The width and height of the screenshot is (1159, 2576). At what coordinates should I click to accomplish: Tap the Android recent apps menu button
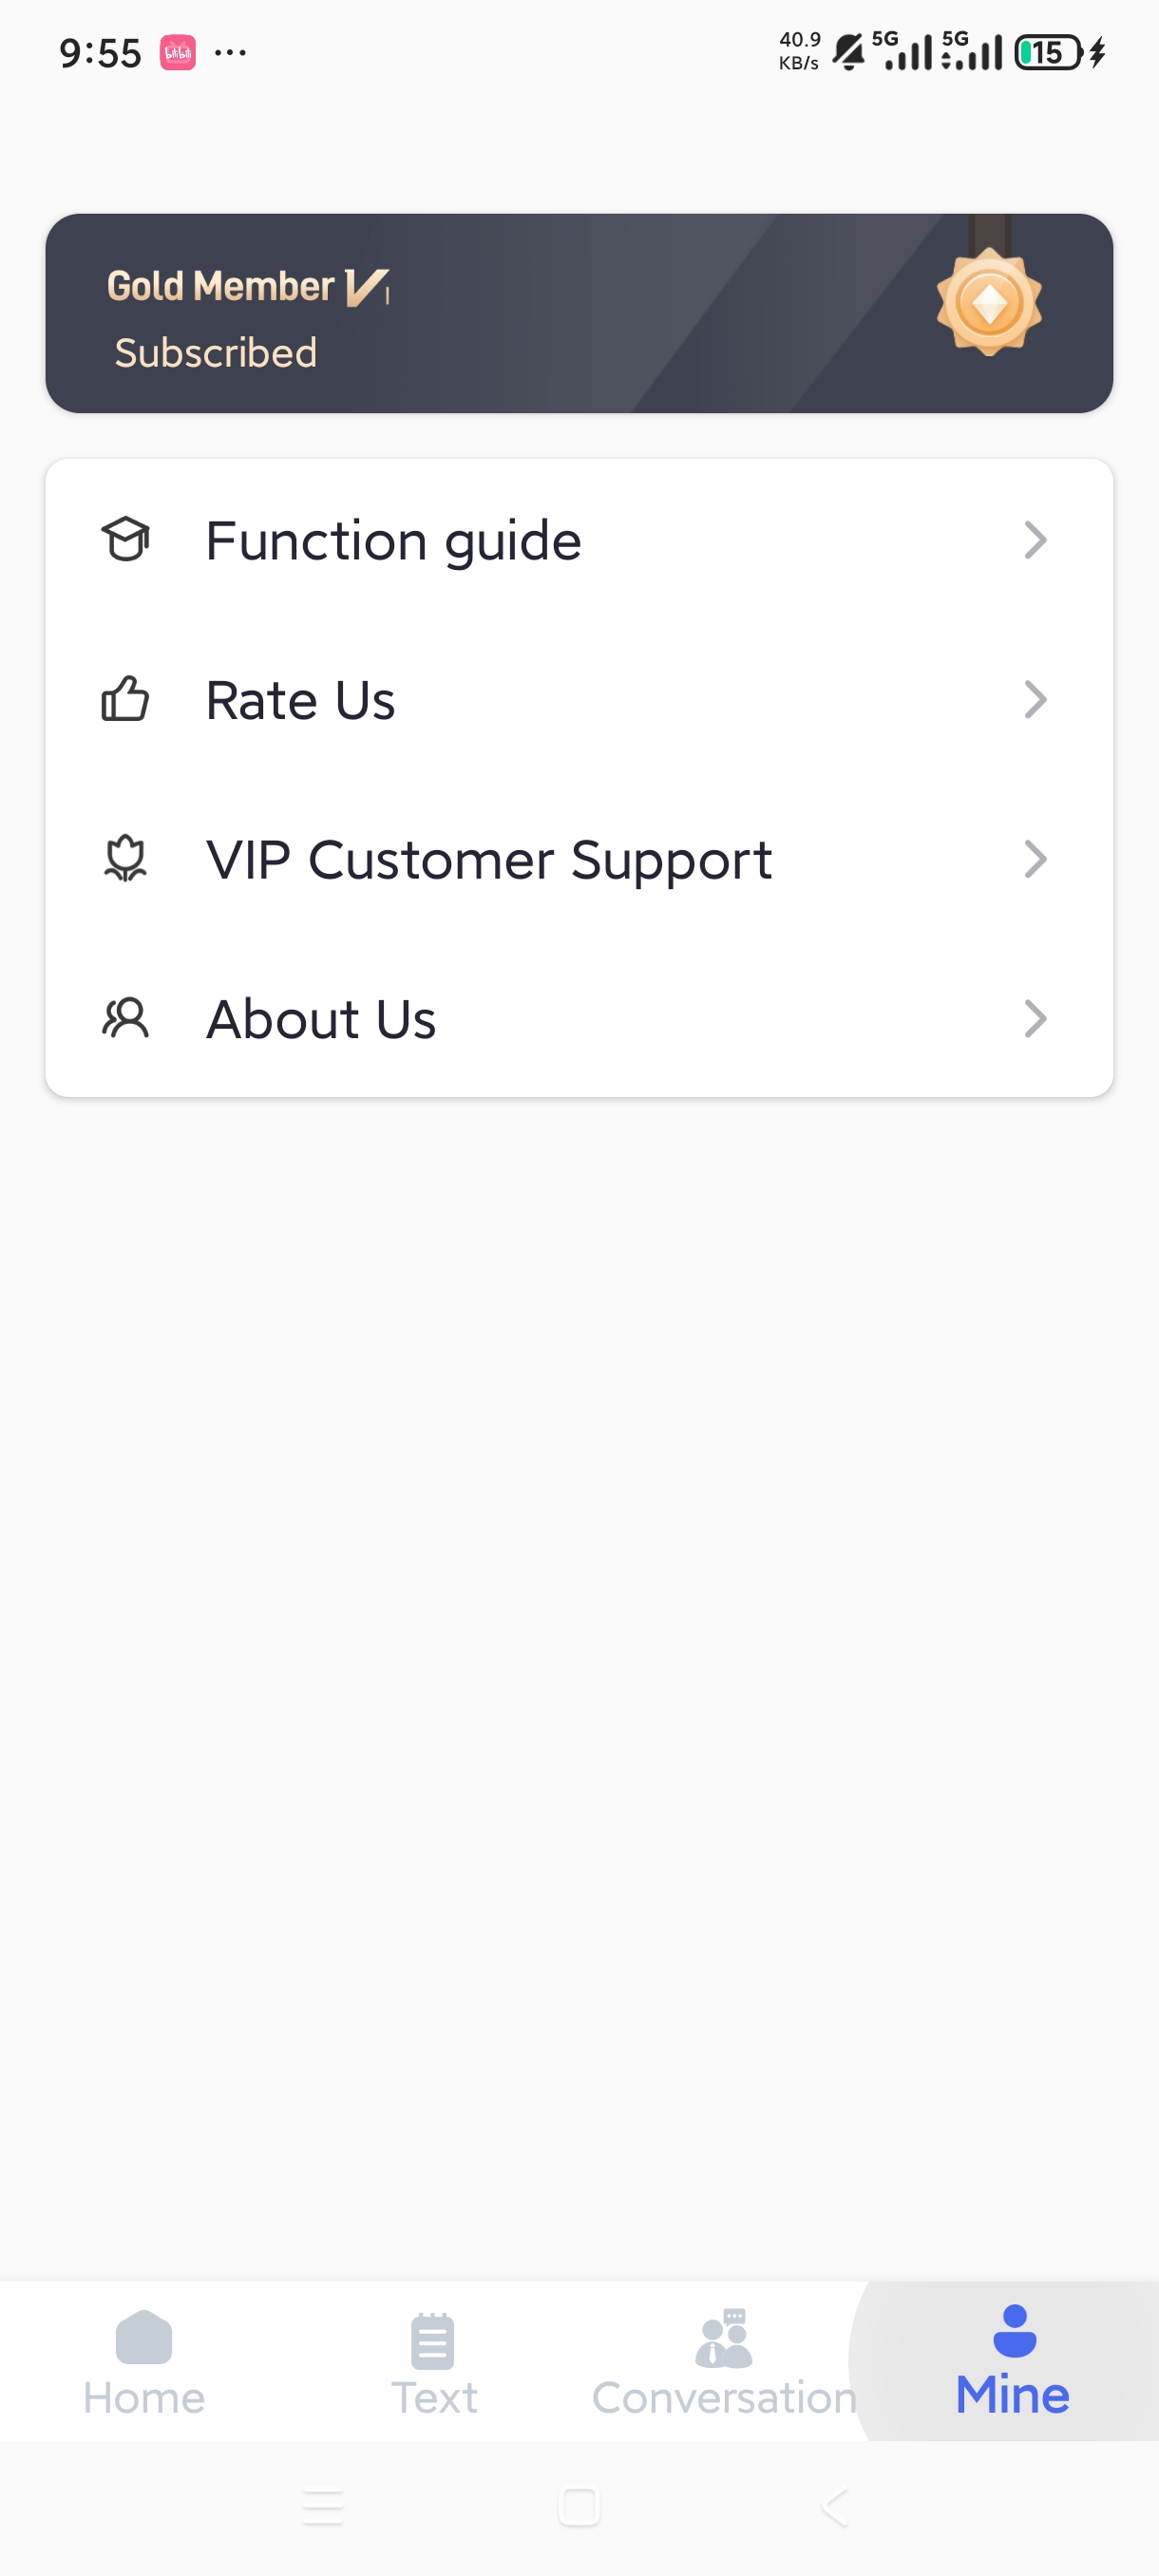coord(323,2507)
